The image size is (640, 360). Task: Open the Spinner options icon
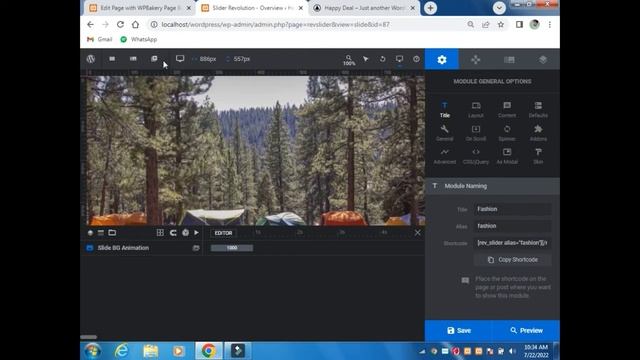(x=507, y=133)
